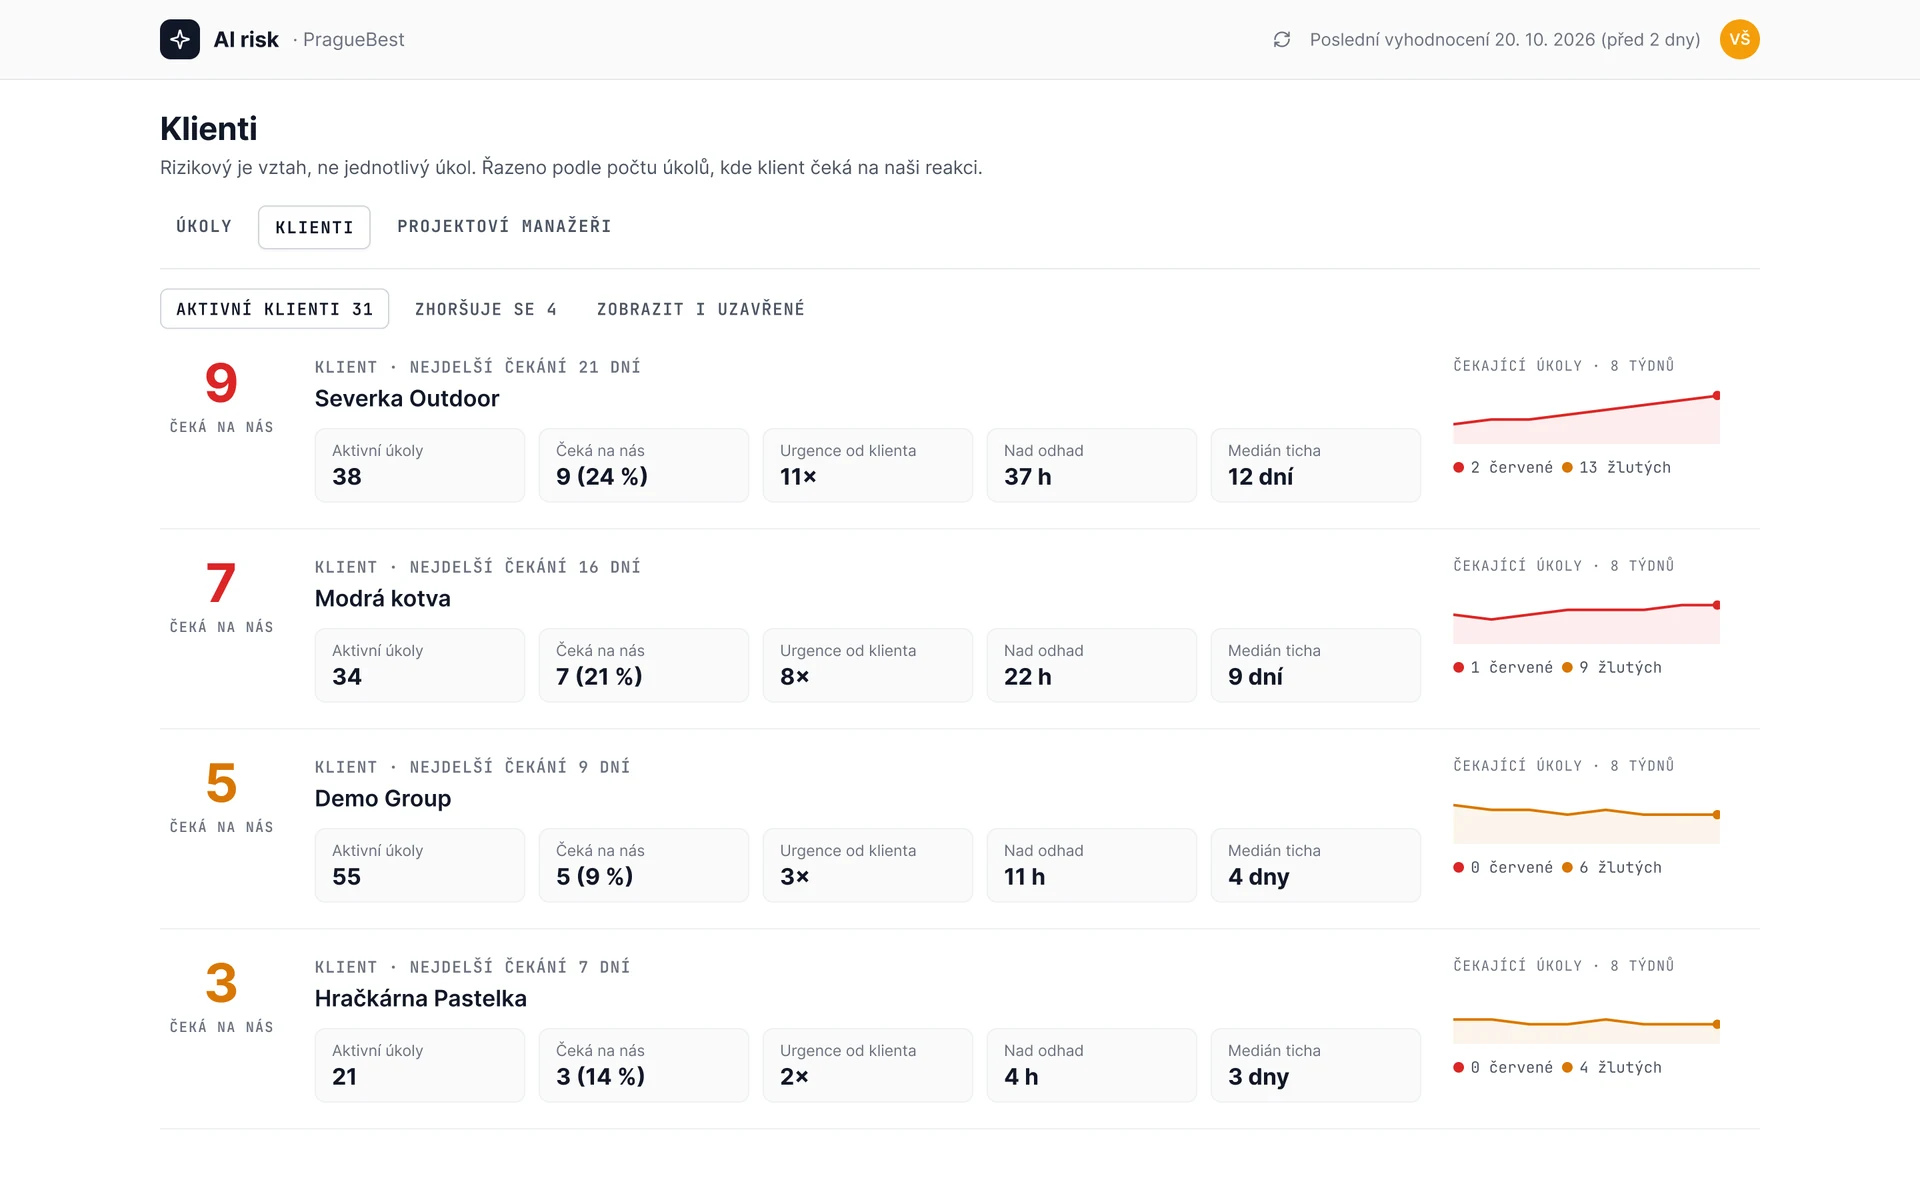Screen dimensions: 1920x1200
Task: Open the Hračkárna Pastelka client
Action: click(421, 998)
